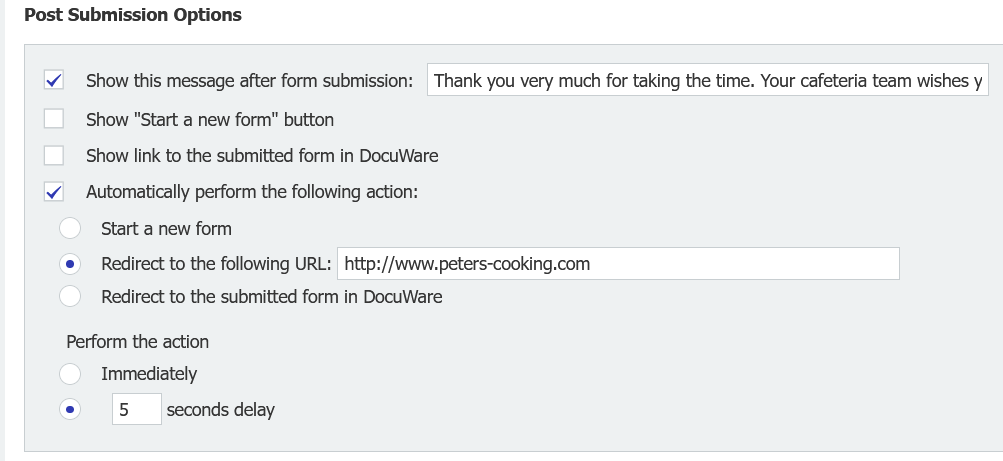Click the "seconds delay" label text

coord(220,409)
